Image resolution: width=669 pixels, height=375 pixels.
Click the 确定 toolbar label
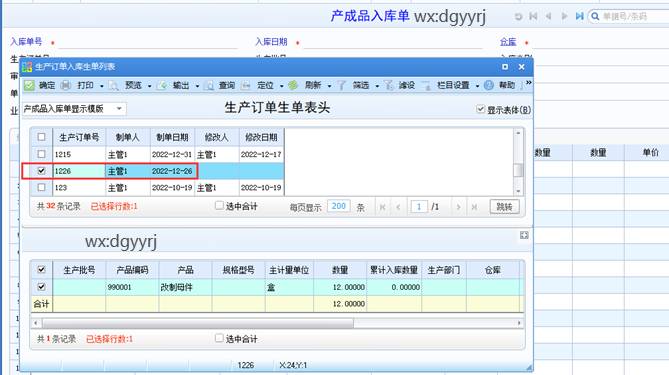(x=47, y=85)
